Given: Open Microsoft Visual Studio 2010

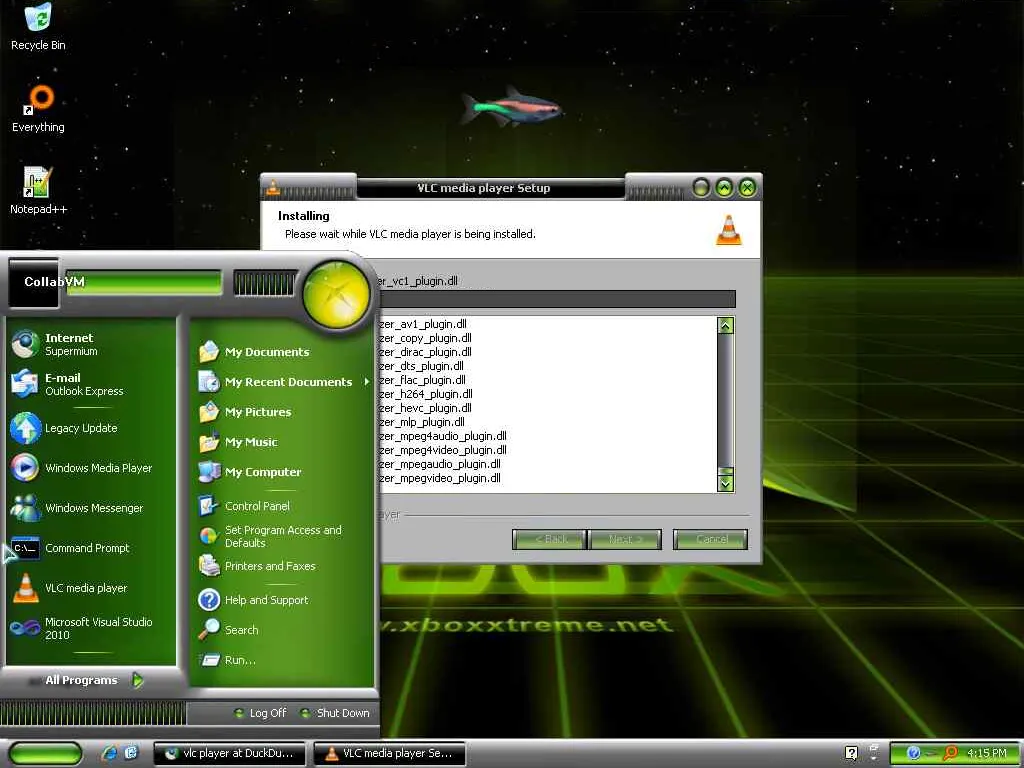Looking at the screenshot, I should click(x=91, y=628).
